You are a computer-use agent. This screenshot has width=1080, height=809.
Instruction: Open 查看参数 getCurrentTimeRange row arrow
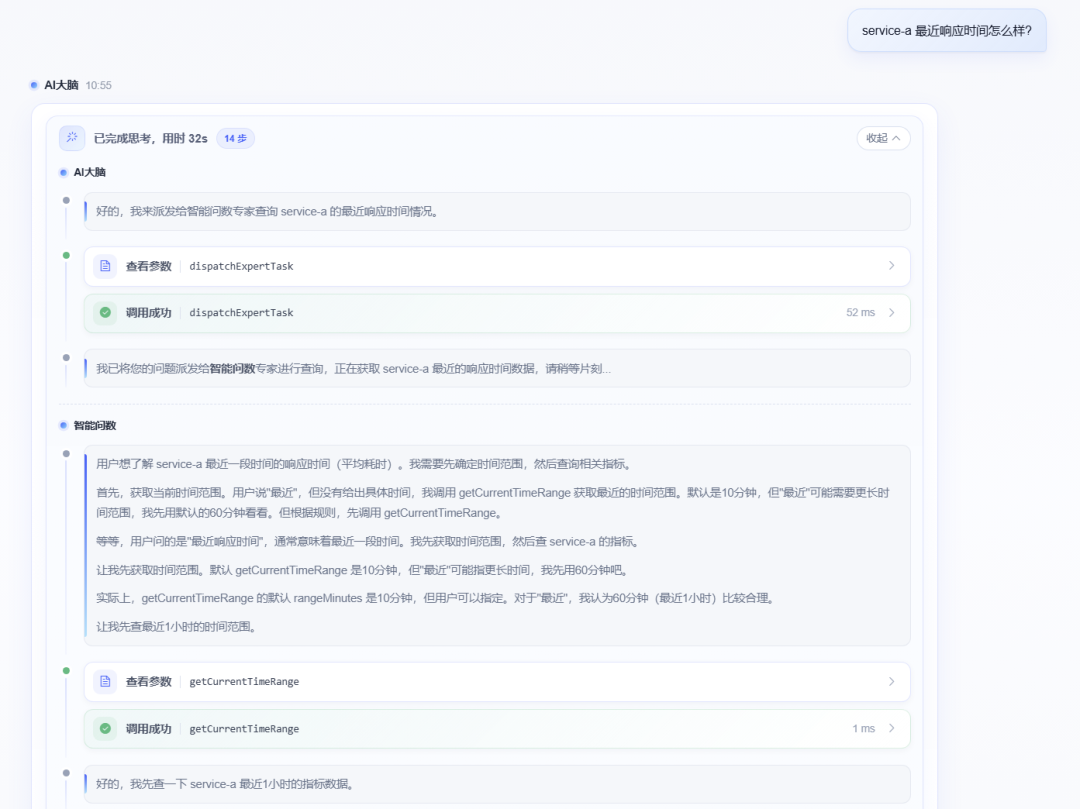click(x=891, y=682)
